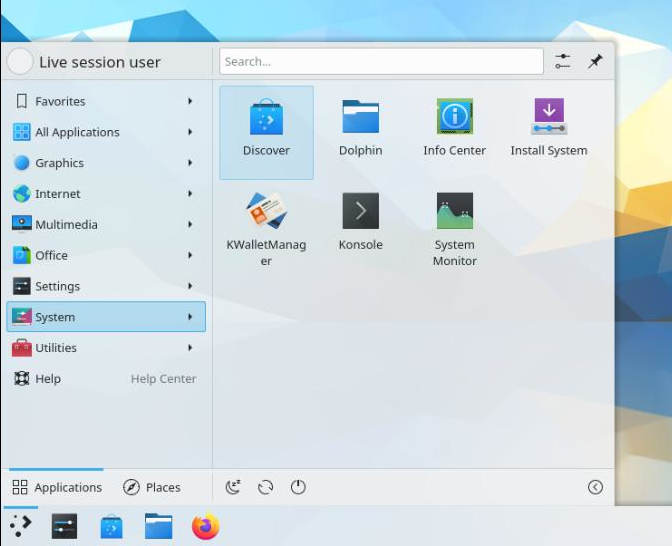This screenshot has width=672, height=546.
Task: Expand the Internet category arrow
Action: pos(190,194)
